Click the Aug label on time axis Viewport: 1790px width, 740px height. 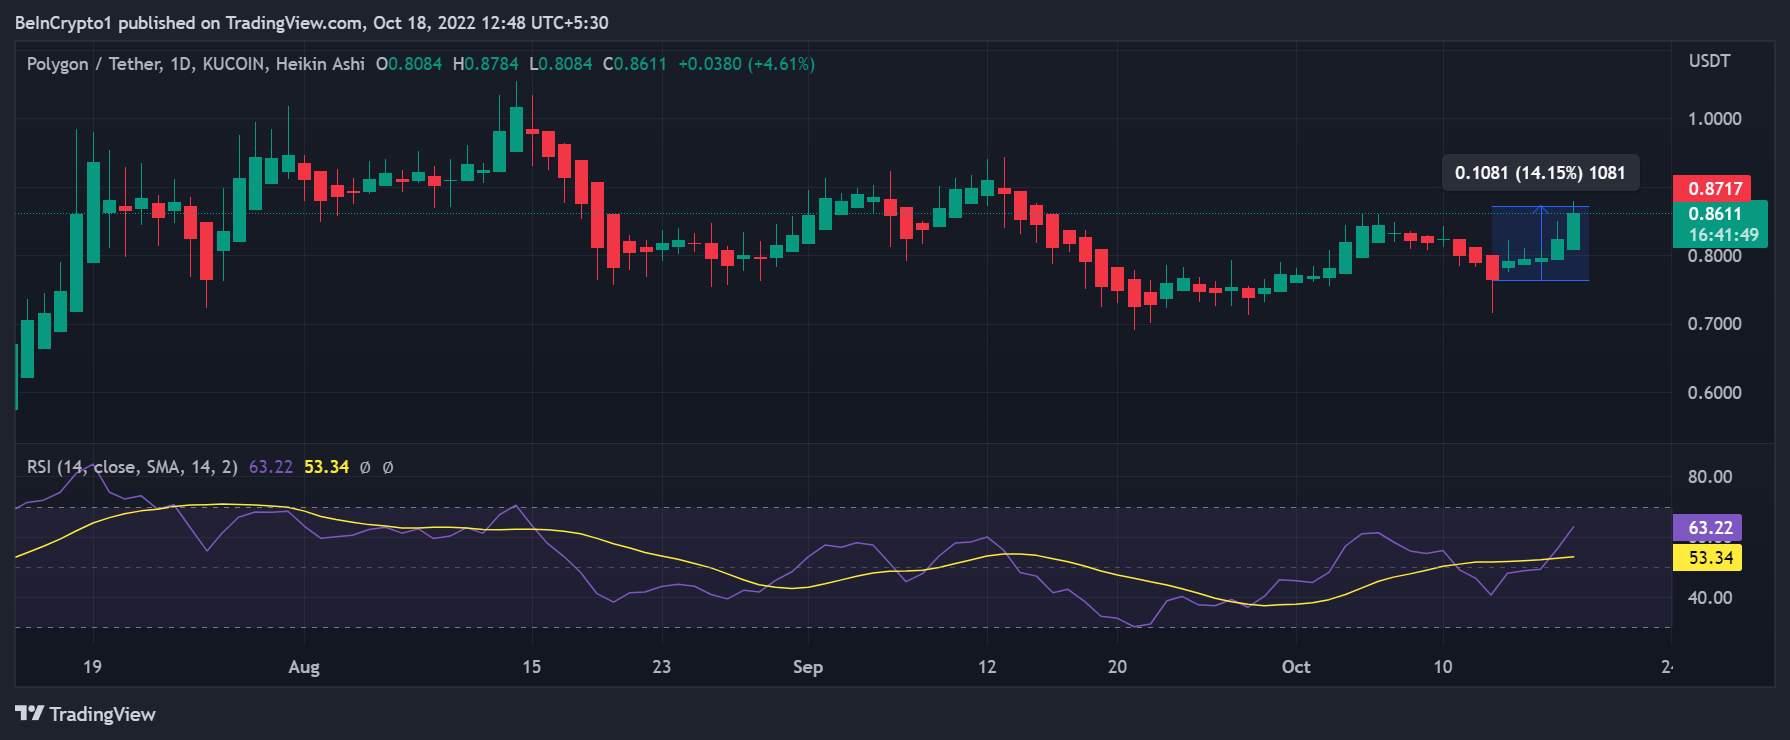(304, 667)
